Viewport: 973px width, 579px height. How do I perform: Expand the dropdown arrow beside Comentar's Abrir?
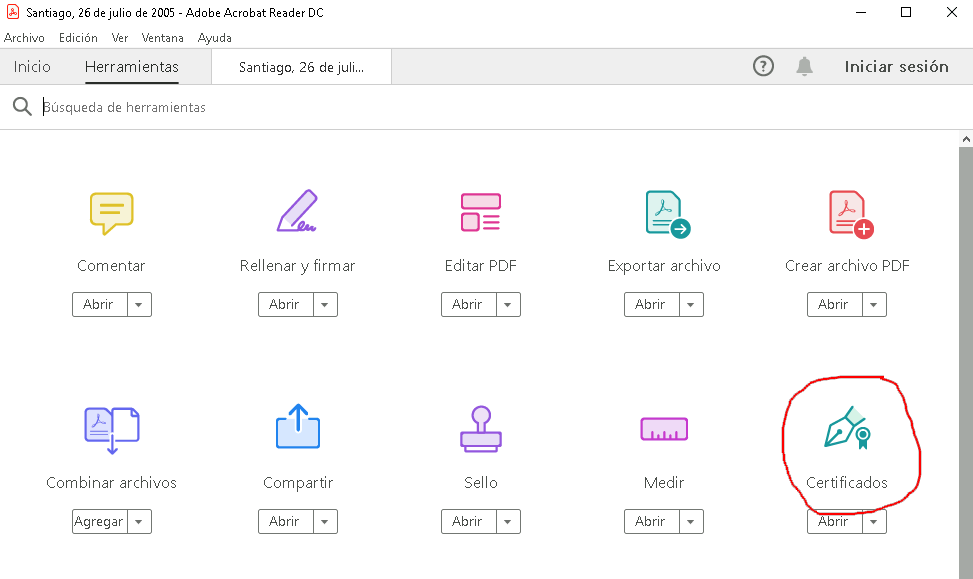coord(139,305)
